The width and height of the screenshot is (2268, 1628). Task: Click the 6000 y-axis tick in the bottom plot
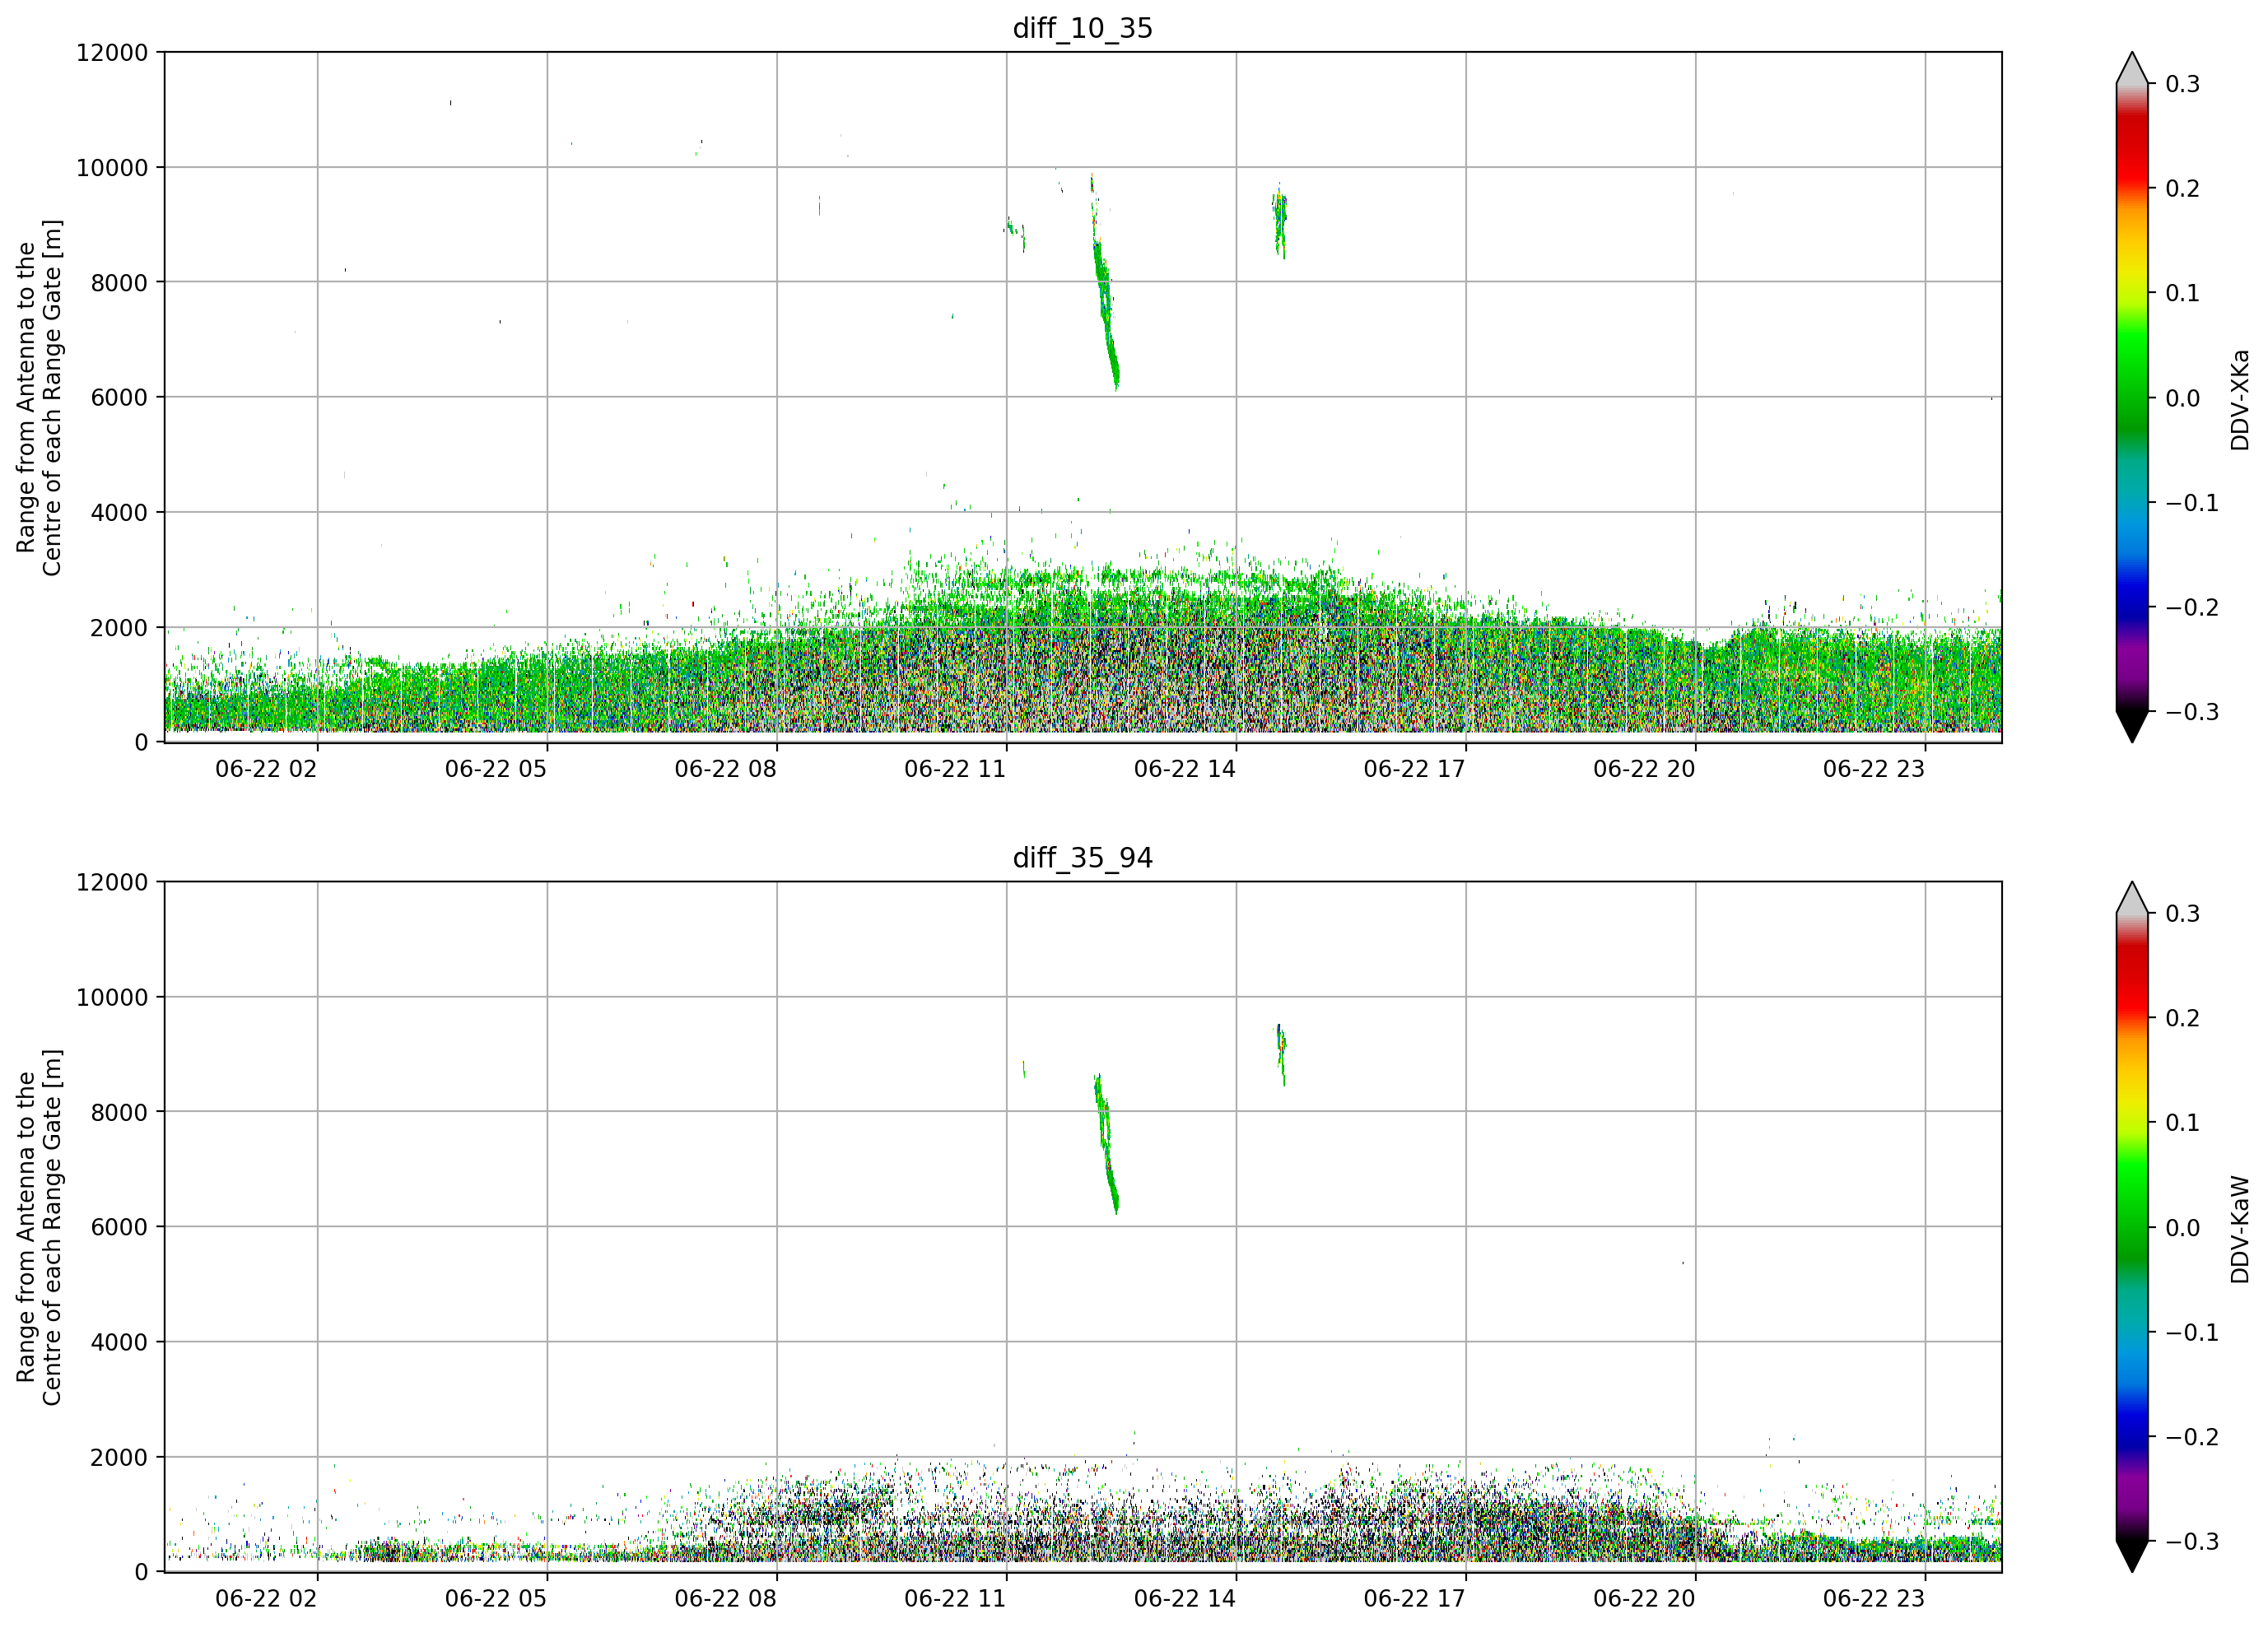click(119, 1228)
